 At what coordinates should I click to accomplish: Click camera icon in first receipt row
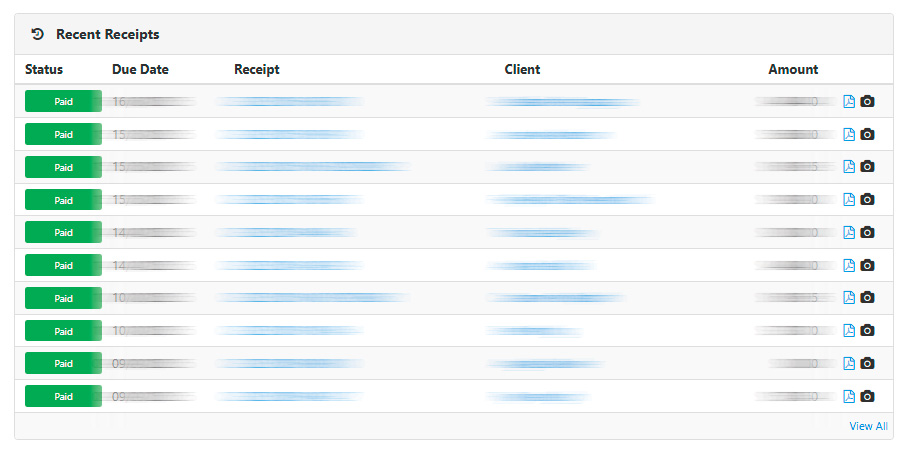point(867,101)
